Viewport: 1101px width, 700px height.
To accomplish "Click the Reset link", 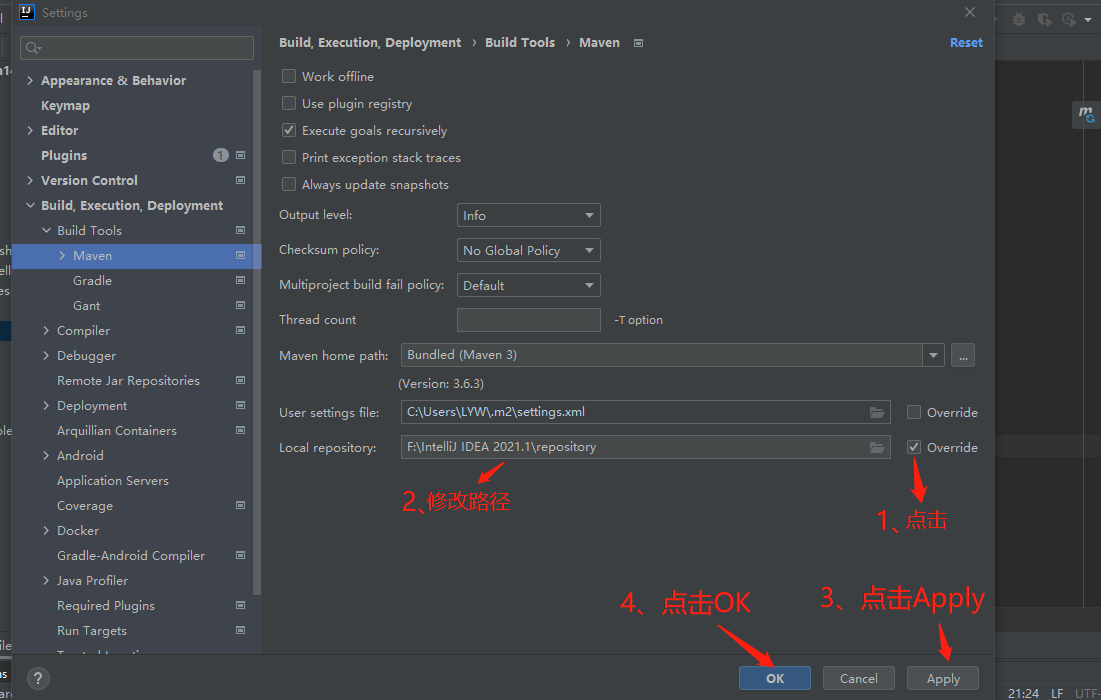I will pos(966,43).
